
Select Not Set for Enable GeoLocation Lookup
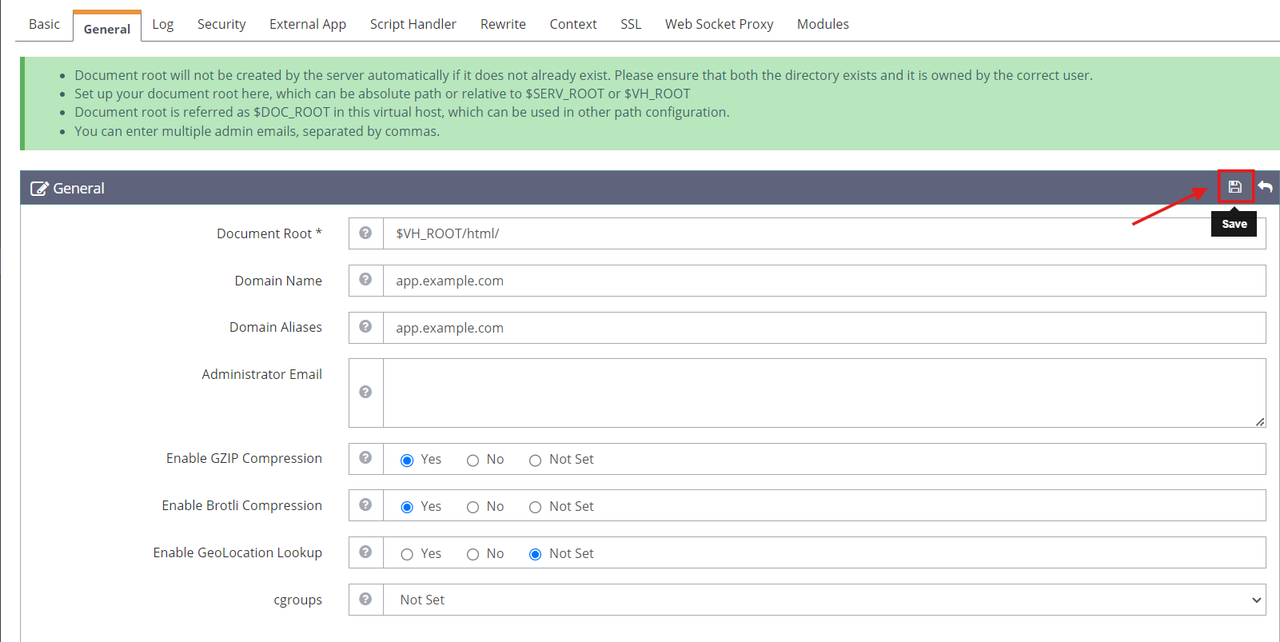(535, 554)
